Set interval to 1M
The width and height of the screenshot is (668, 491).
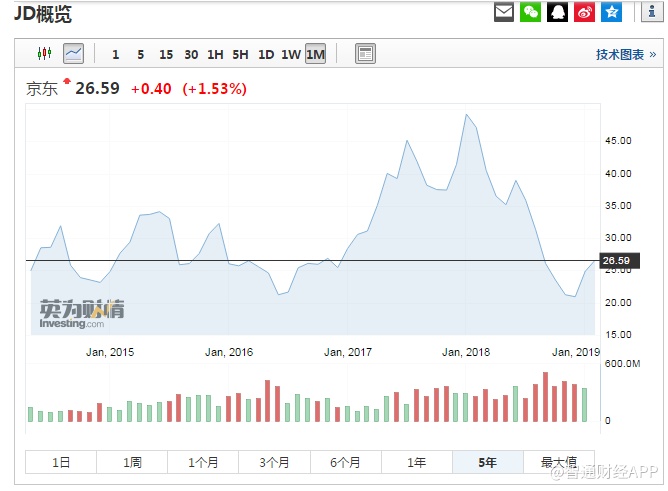tap(315, 54)
